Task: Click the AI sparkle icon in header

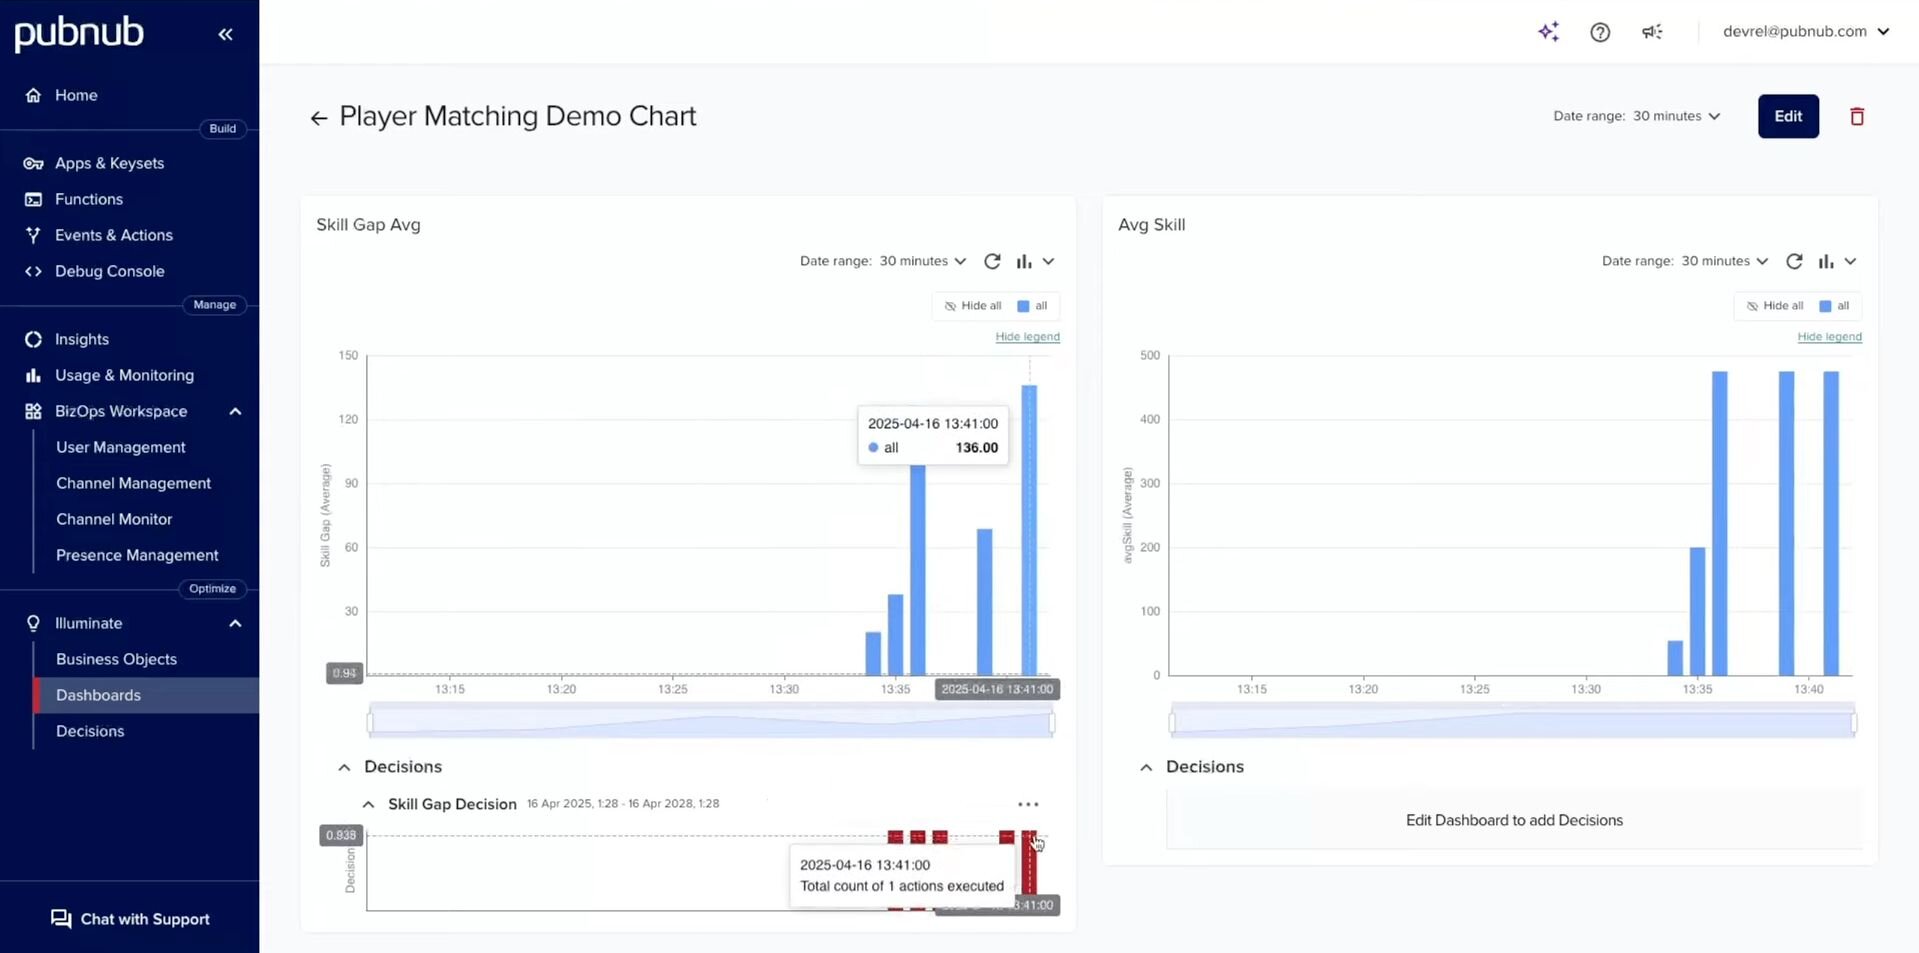Action: pyautogui.click(x=1548, y=32)
